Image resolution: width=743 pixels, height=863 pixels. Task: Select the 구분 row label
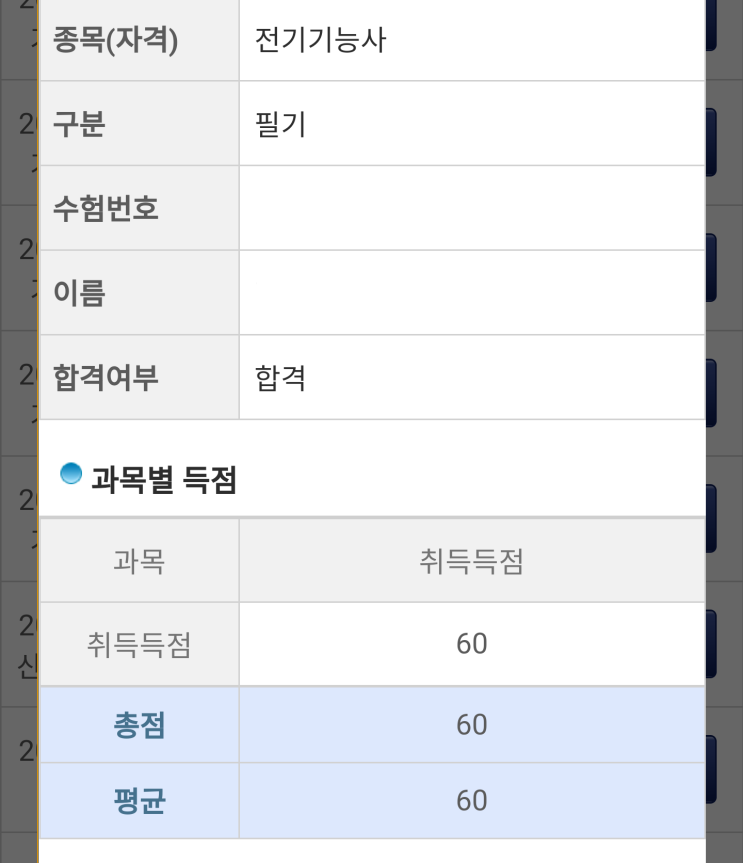78,126
